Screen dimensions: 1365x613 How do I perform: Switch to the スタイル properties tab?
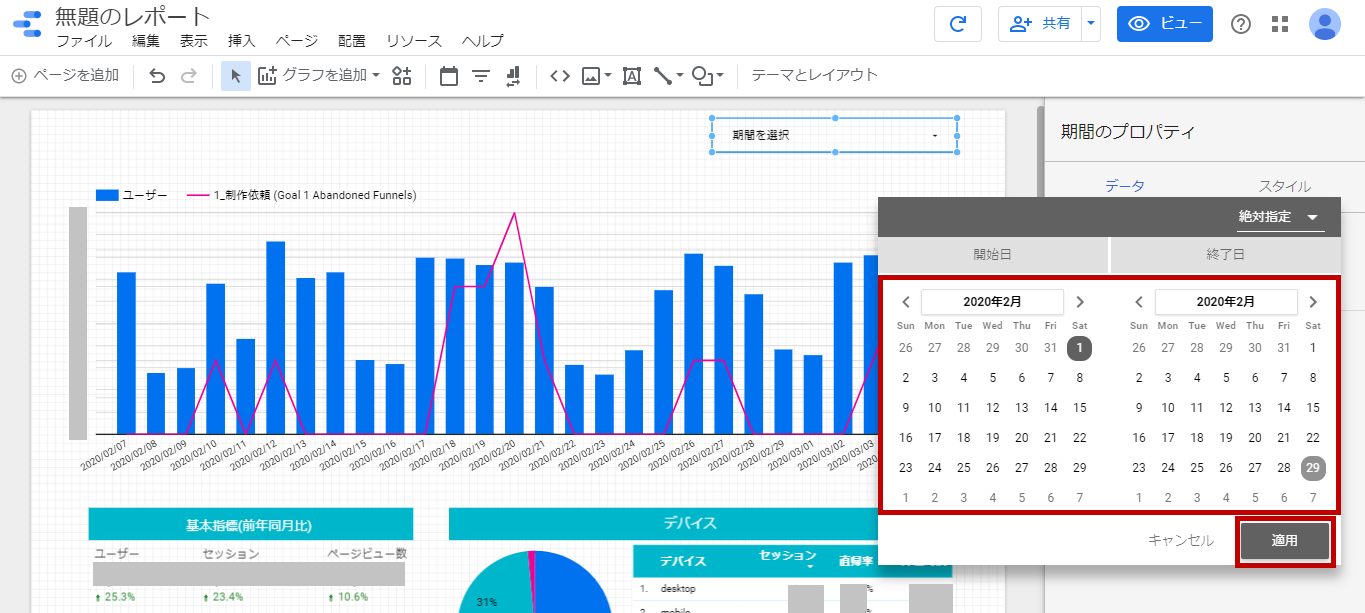(1284, 186)
